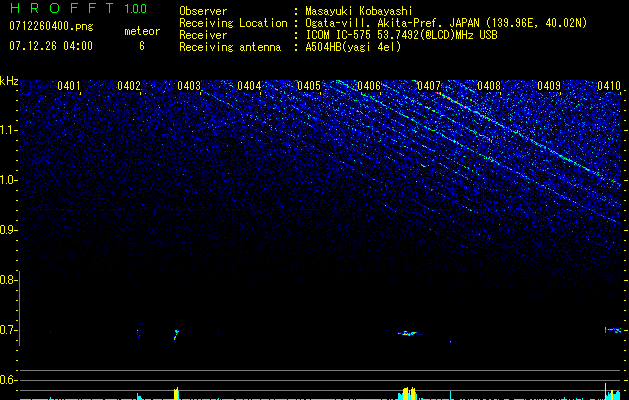The image size is (629, 400).
Task: Click the kHz axis unit label
Action: pos(9,81)
